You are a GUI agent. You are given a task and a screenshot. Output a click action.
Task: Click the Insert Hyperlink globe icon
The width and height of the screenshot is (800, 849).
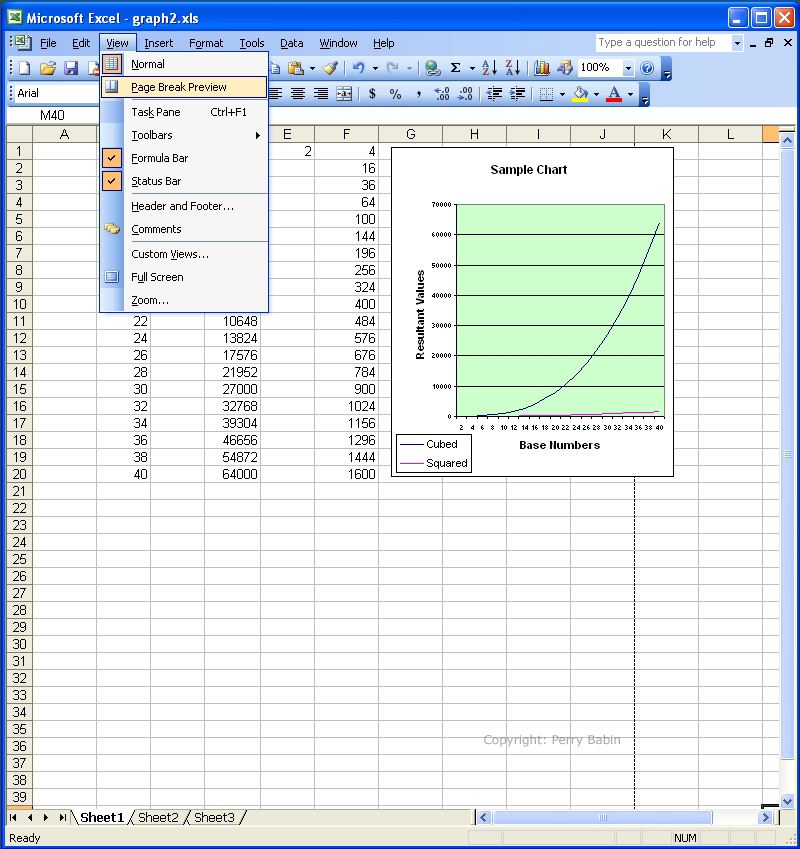[431, 68]
